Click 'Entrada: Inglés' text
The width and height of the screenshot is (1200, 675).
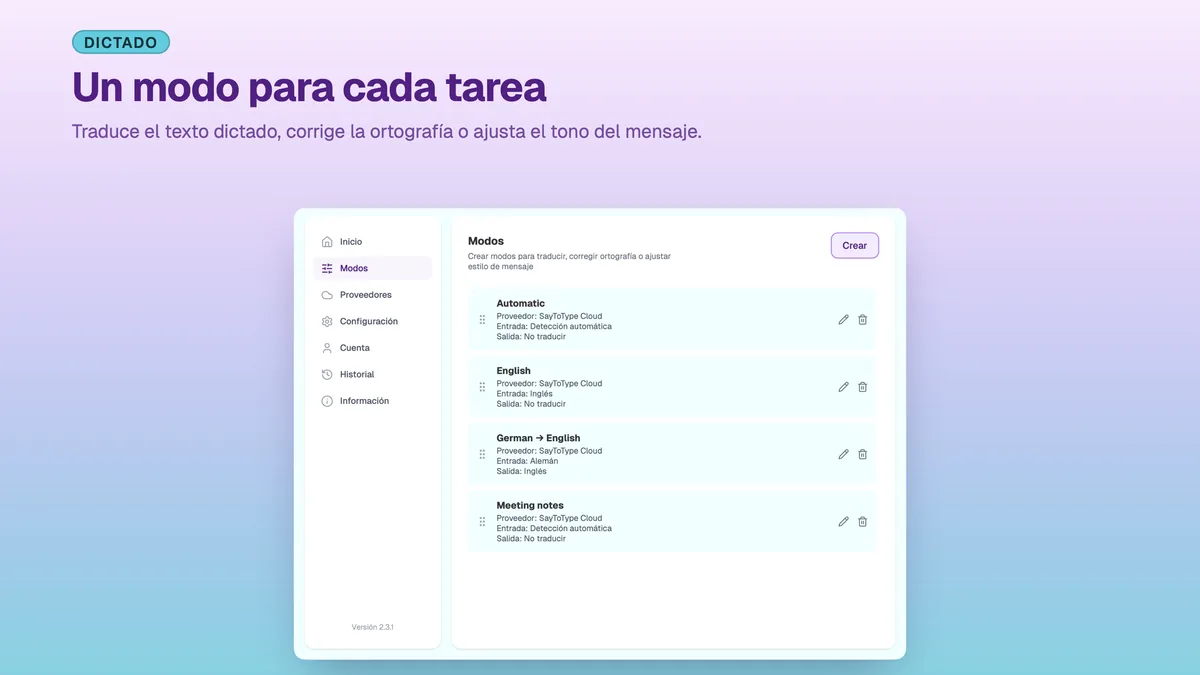click(x=525, y=394)
